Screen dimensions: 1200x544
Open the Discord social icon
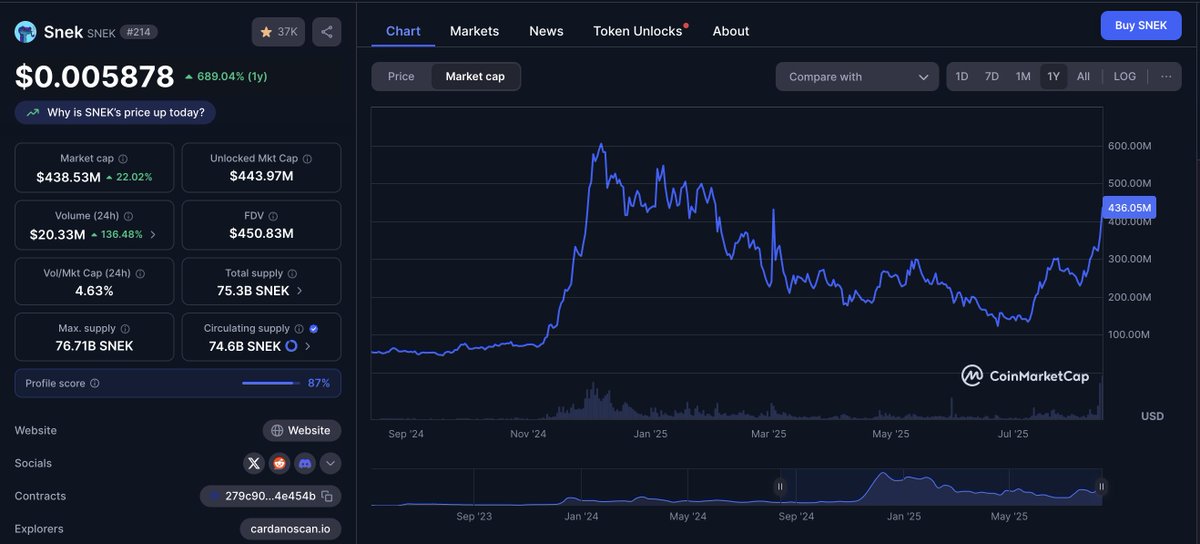click(304, 463)
